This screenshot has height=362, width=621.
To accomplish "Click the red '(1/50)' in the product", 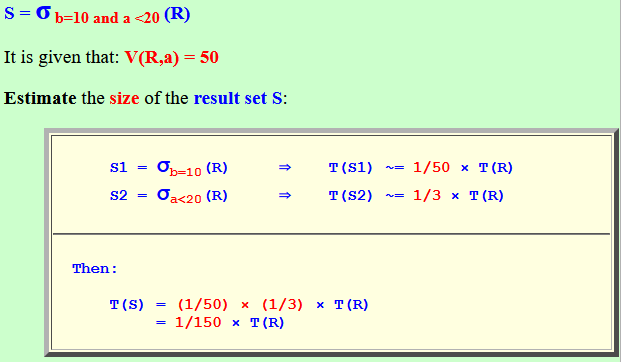I will coord(203,305).
